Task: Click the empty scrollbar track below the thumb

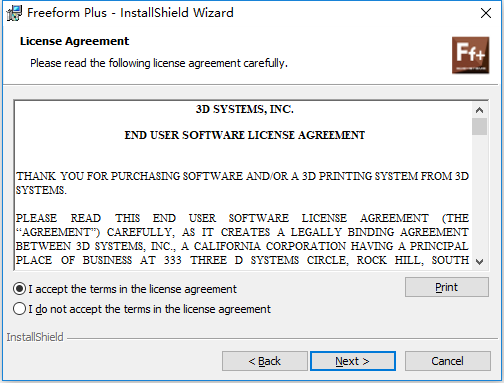Action: pyautogui.click(x=479, y=195)
